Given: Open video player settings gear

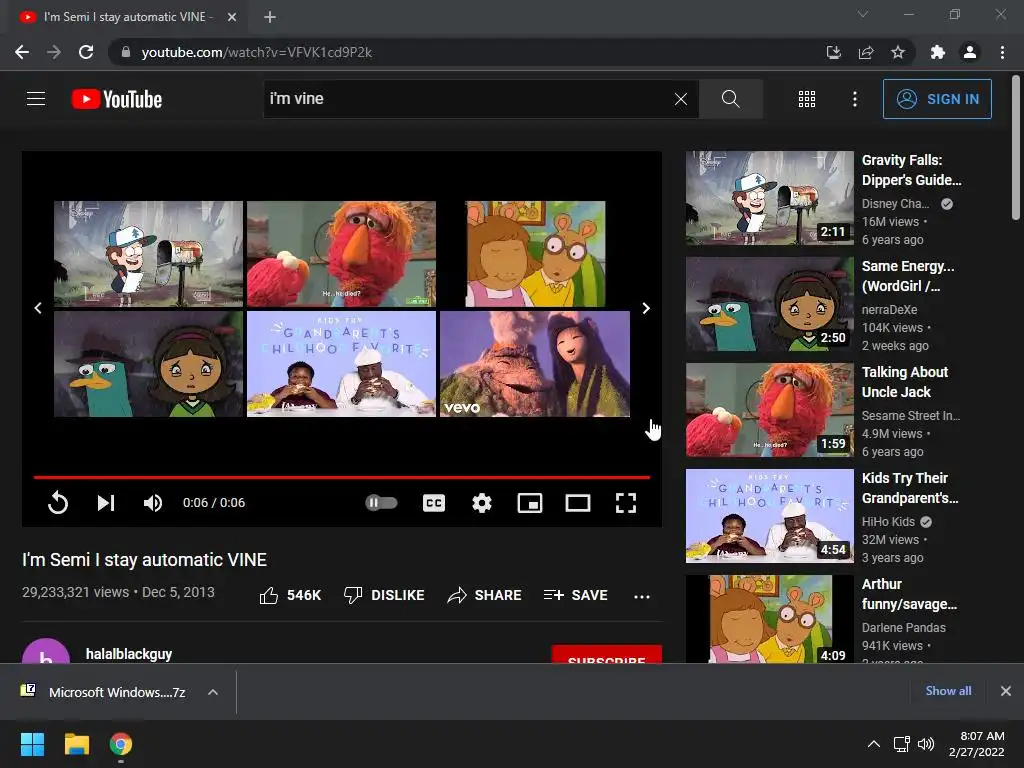Looking at the screenshot, I should (x=482, y=503).
